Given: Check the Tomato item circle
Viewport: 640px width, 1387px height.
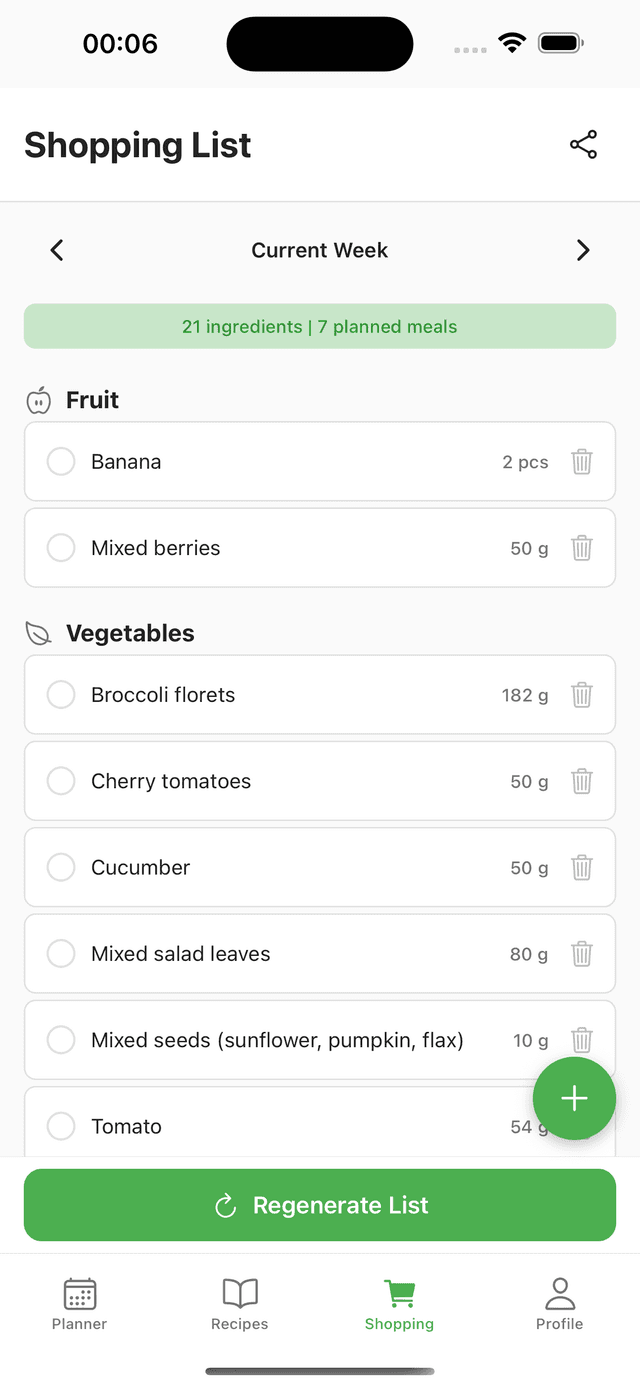Looking at the screenshot, I should (x=61, y=1127).
